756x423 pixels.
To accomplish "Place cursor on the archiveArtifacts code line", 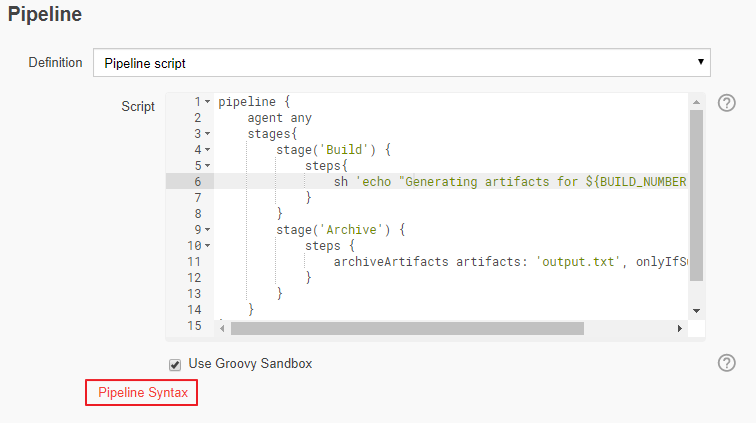I will [x=500, y=261].
